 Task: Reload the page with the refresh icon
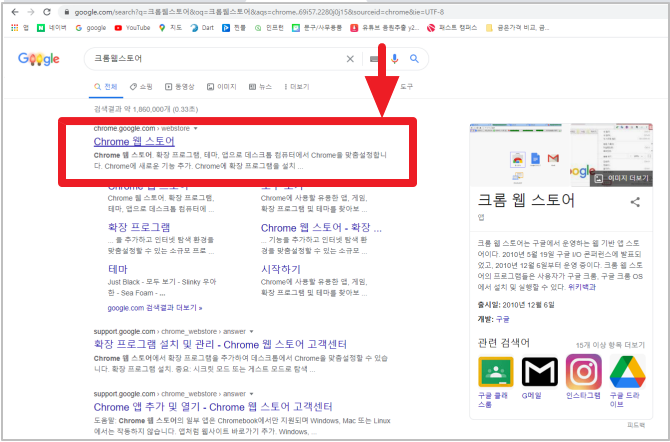tap(47, 12)
